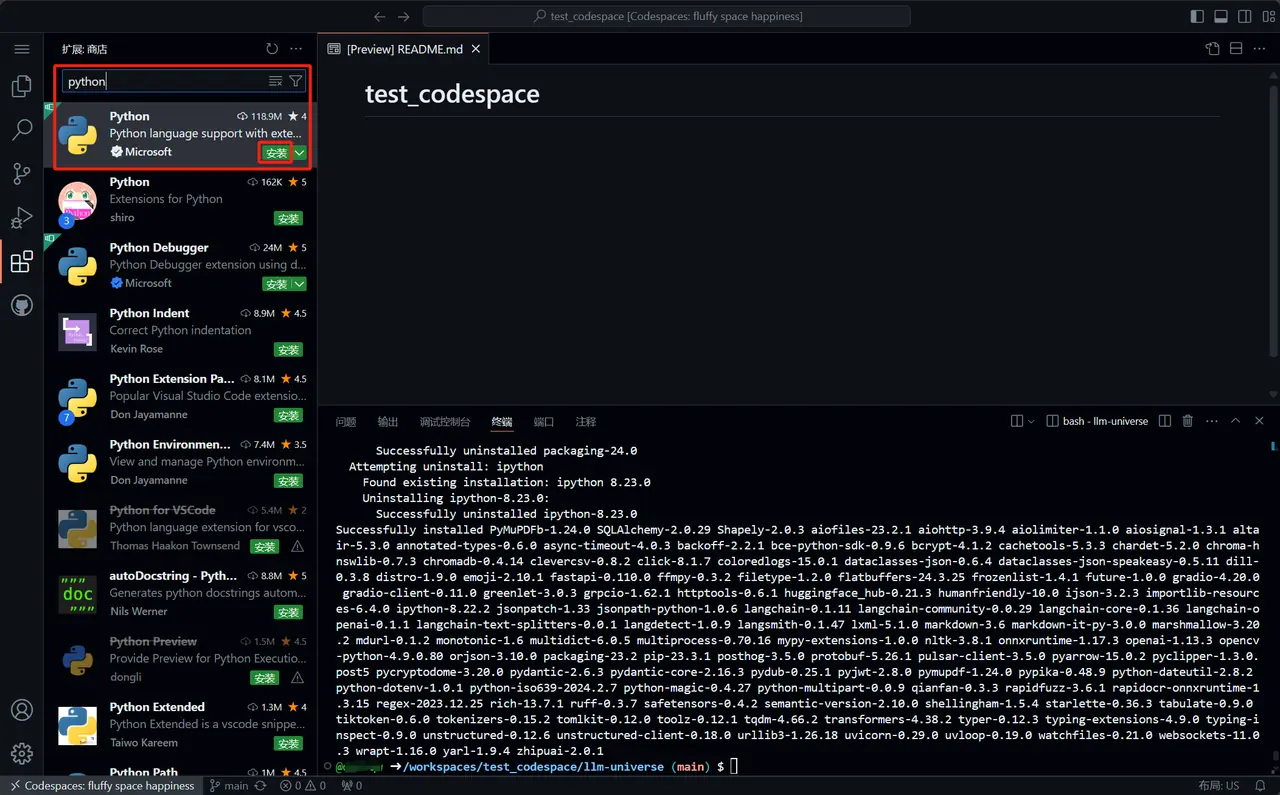Install the Python Indent extension
The image size is (1280, 795).
click(288, 350)
